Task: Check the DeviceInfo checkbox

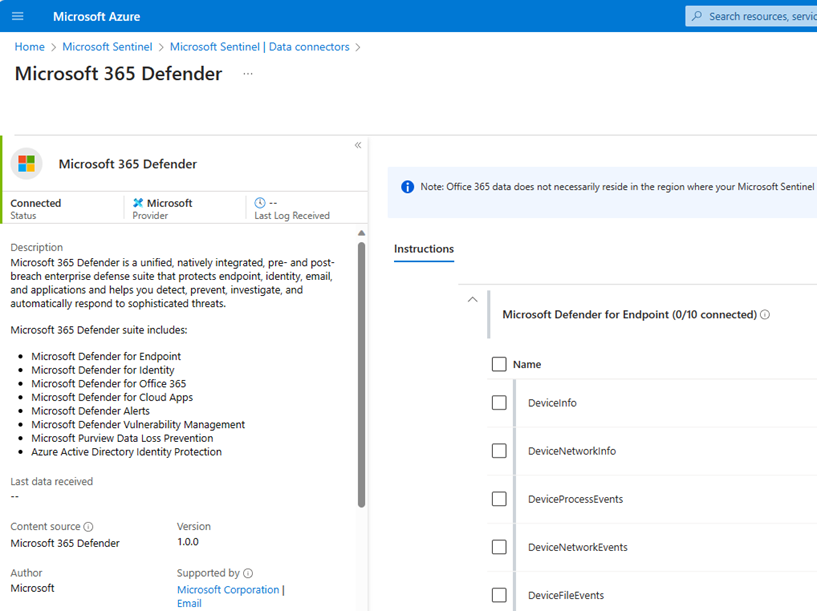Action: point(499,403)
